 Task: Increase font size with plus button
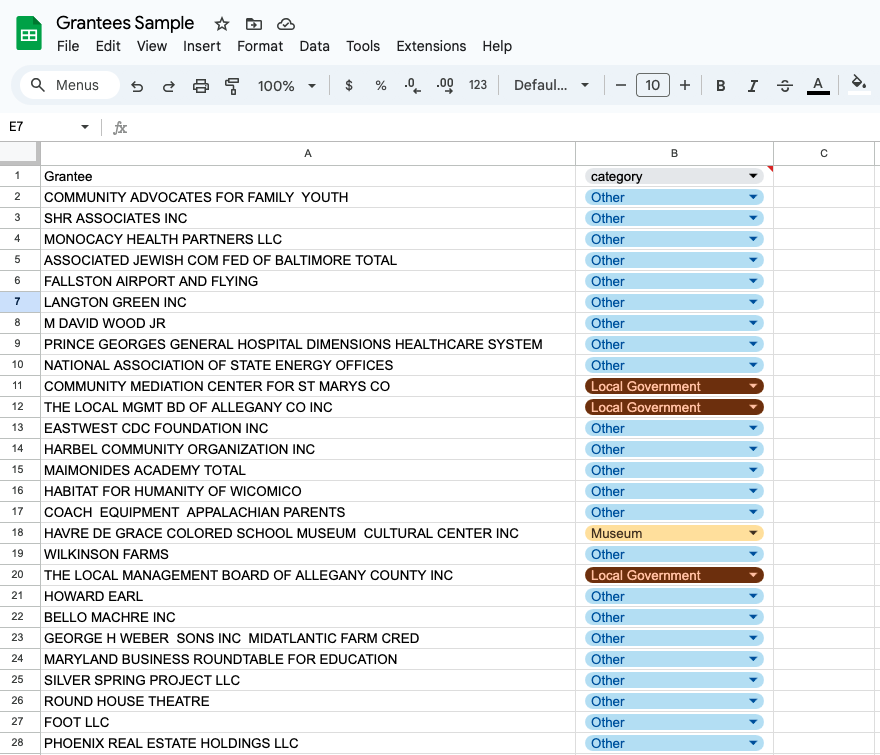click(685, 85)
